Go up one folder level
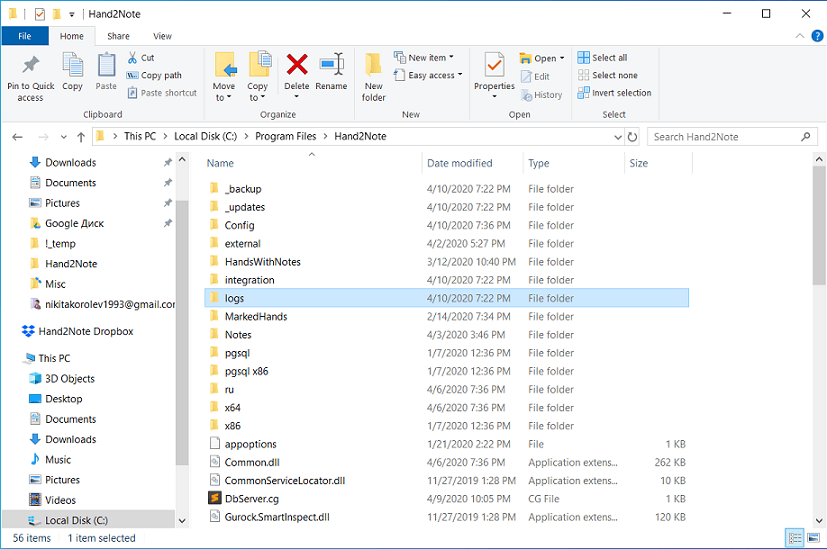 (x=81, y=137)
